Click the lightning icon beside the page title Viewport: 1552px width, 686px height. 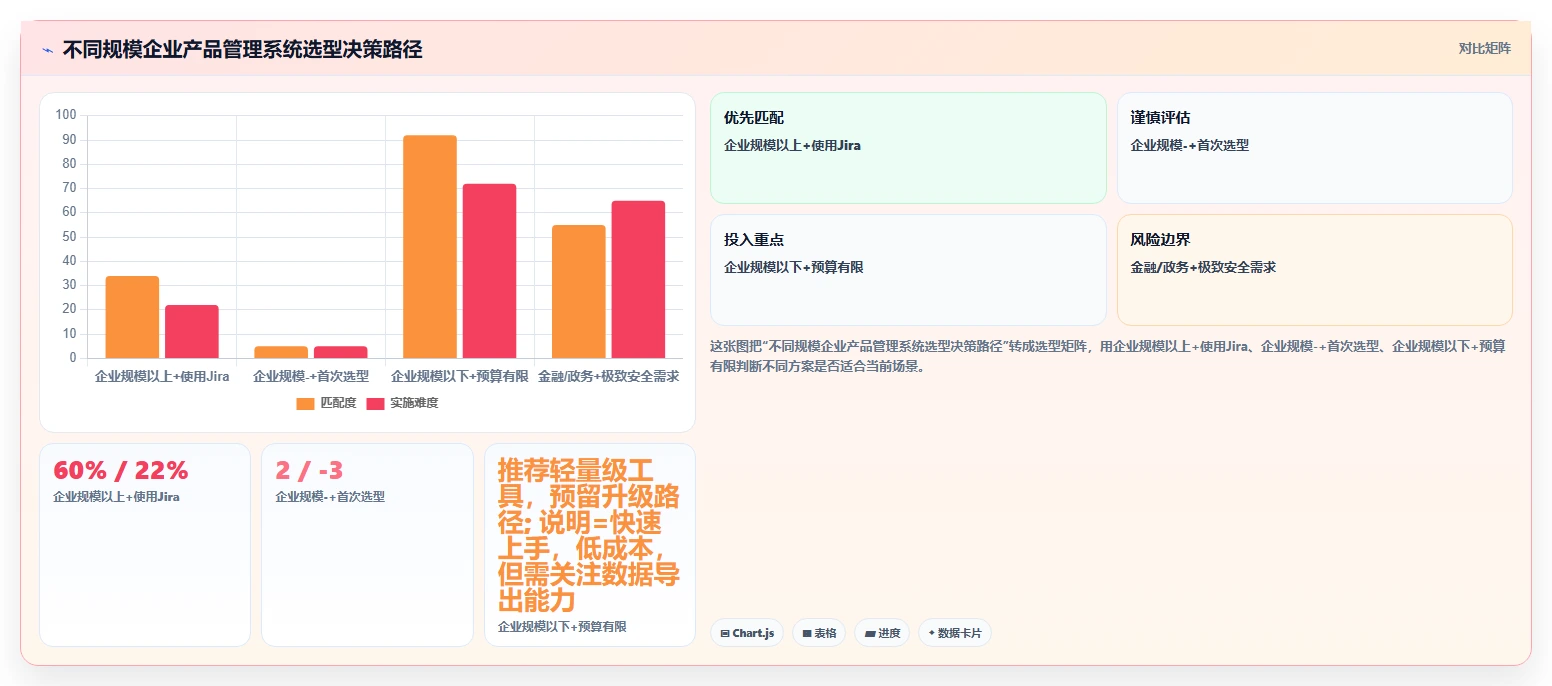47,50
